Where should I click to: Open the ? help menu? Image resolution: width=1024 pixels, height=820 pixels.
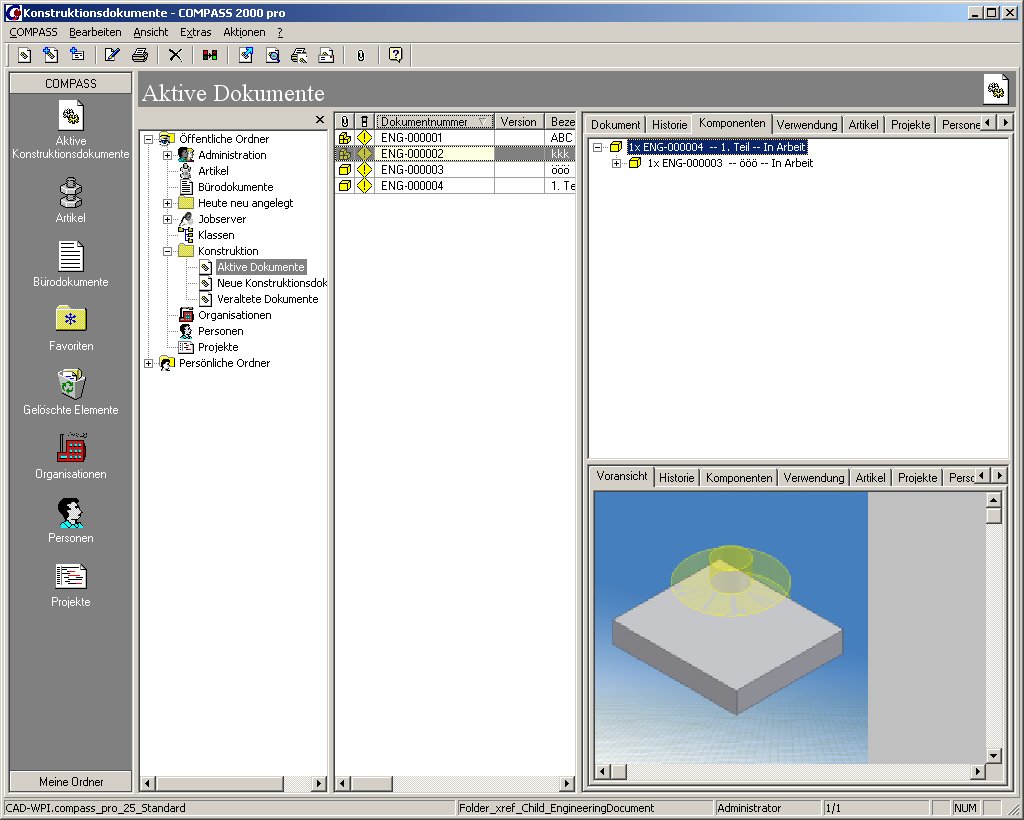pyautogui.click(x=280, y=32)
